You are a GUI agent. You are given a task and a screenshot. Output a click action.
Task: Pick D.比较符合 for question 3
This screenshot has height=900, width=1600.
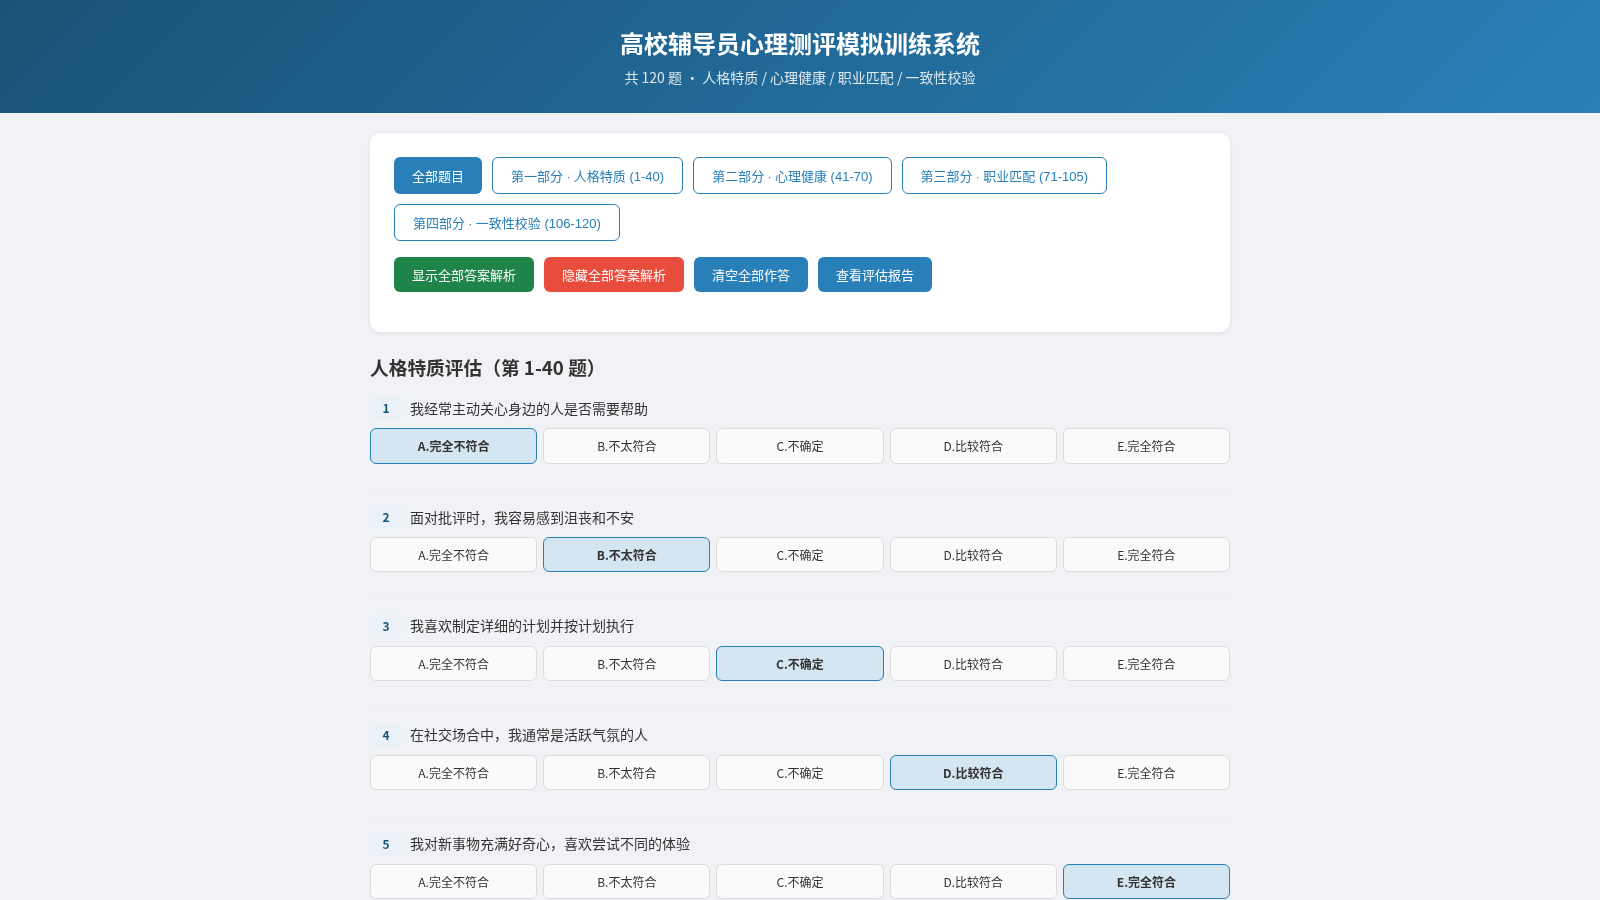click(x=973, y=664)
